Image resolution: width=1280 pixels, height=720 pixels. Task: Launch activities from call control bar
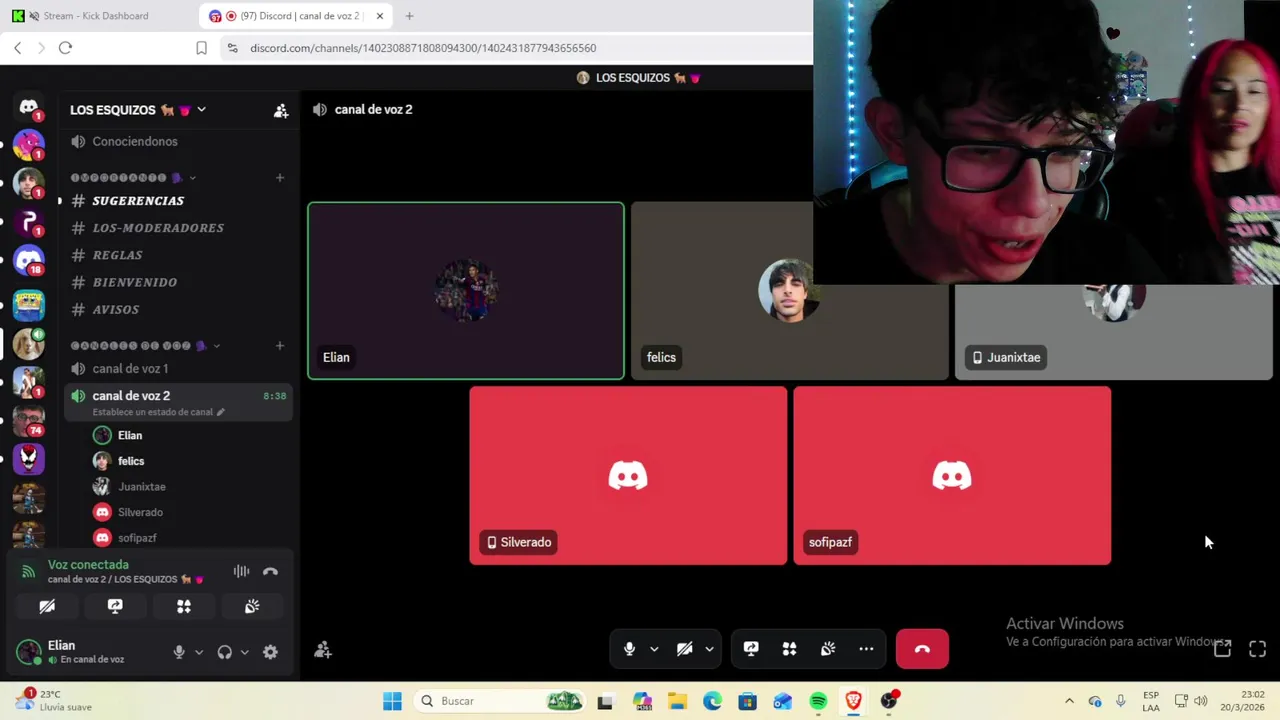pos(789,649)
